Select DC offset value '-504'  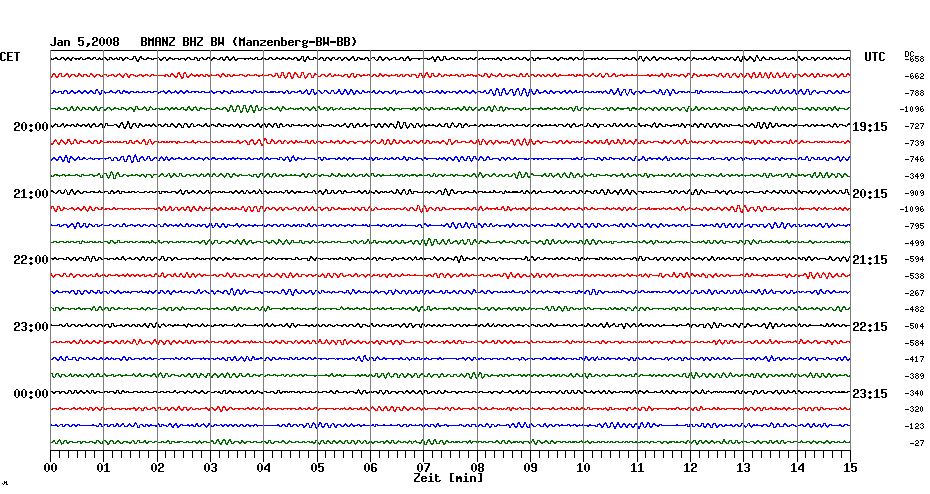914,327
